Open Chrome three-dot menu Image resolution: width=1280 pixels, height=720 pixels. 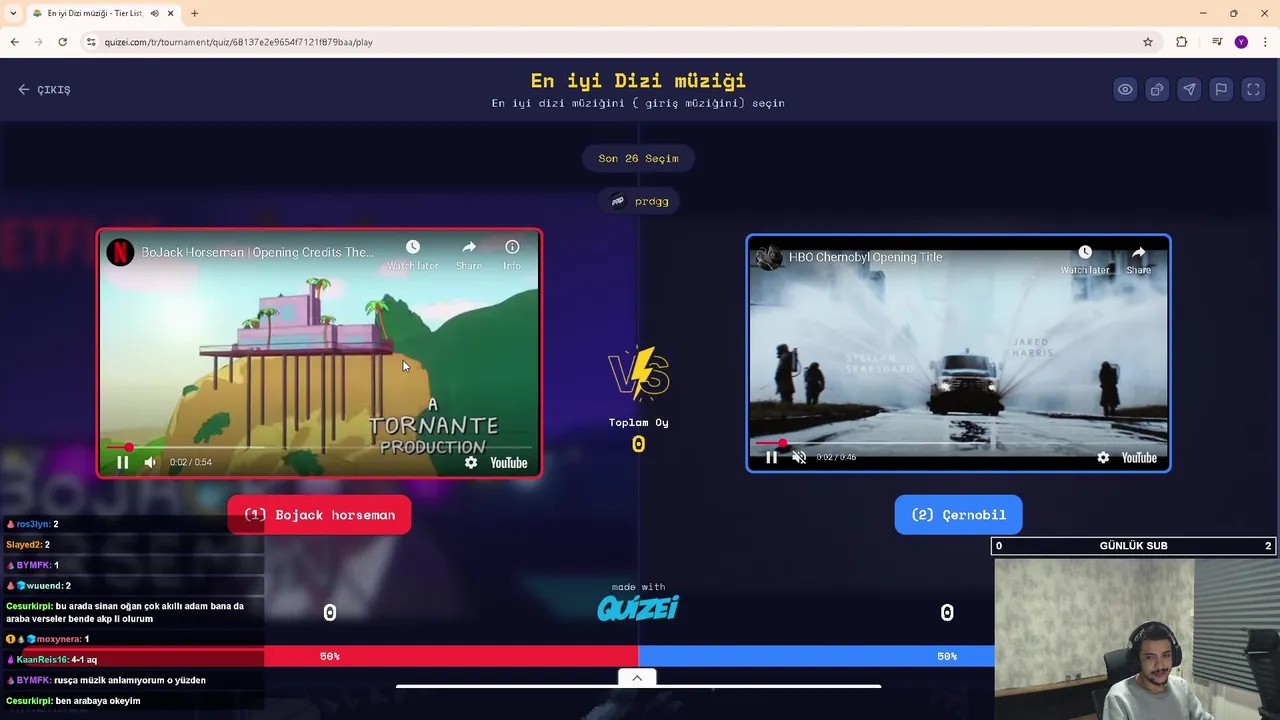1265,42
